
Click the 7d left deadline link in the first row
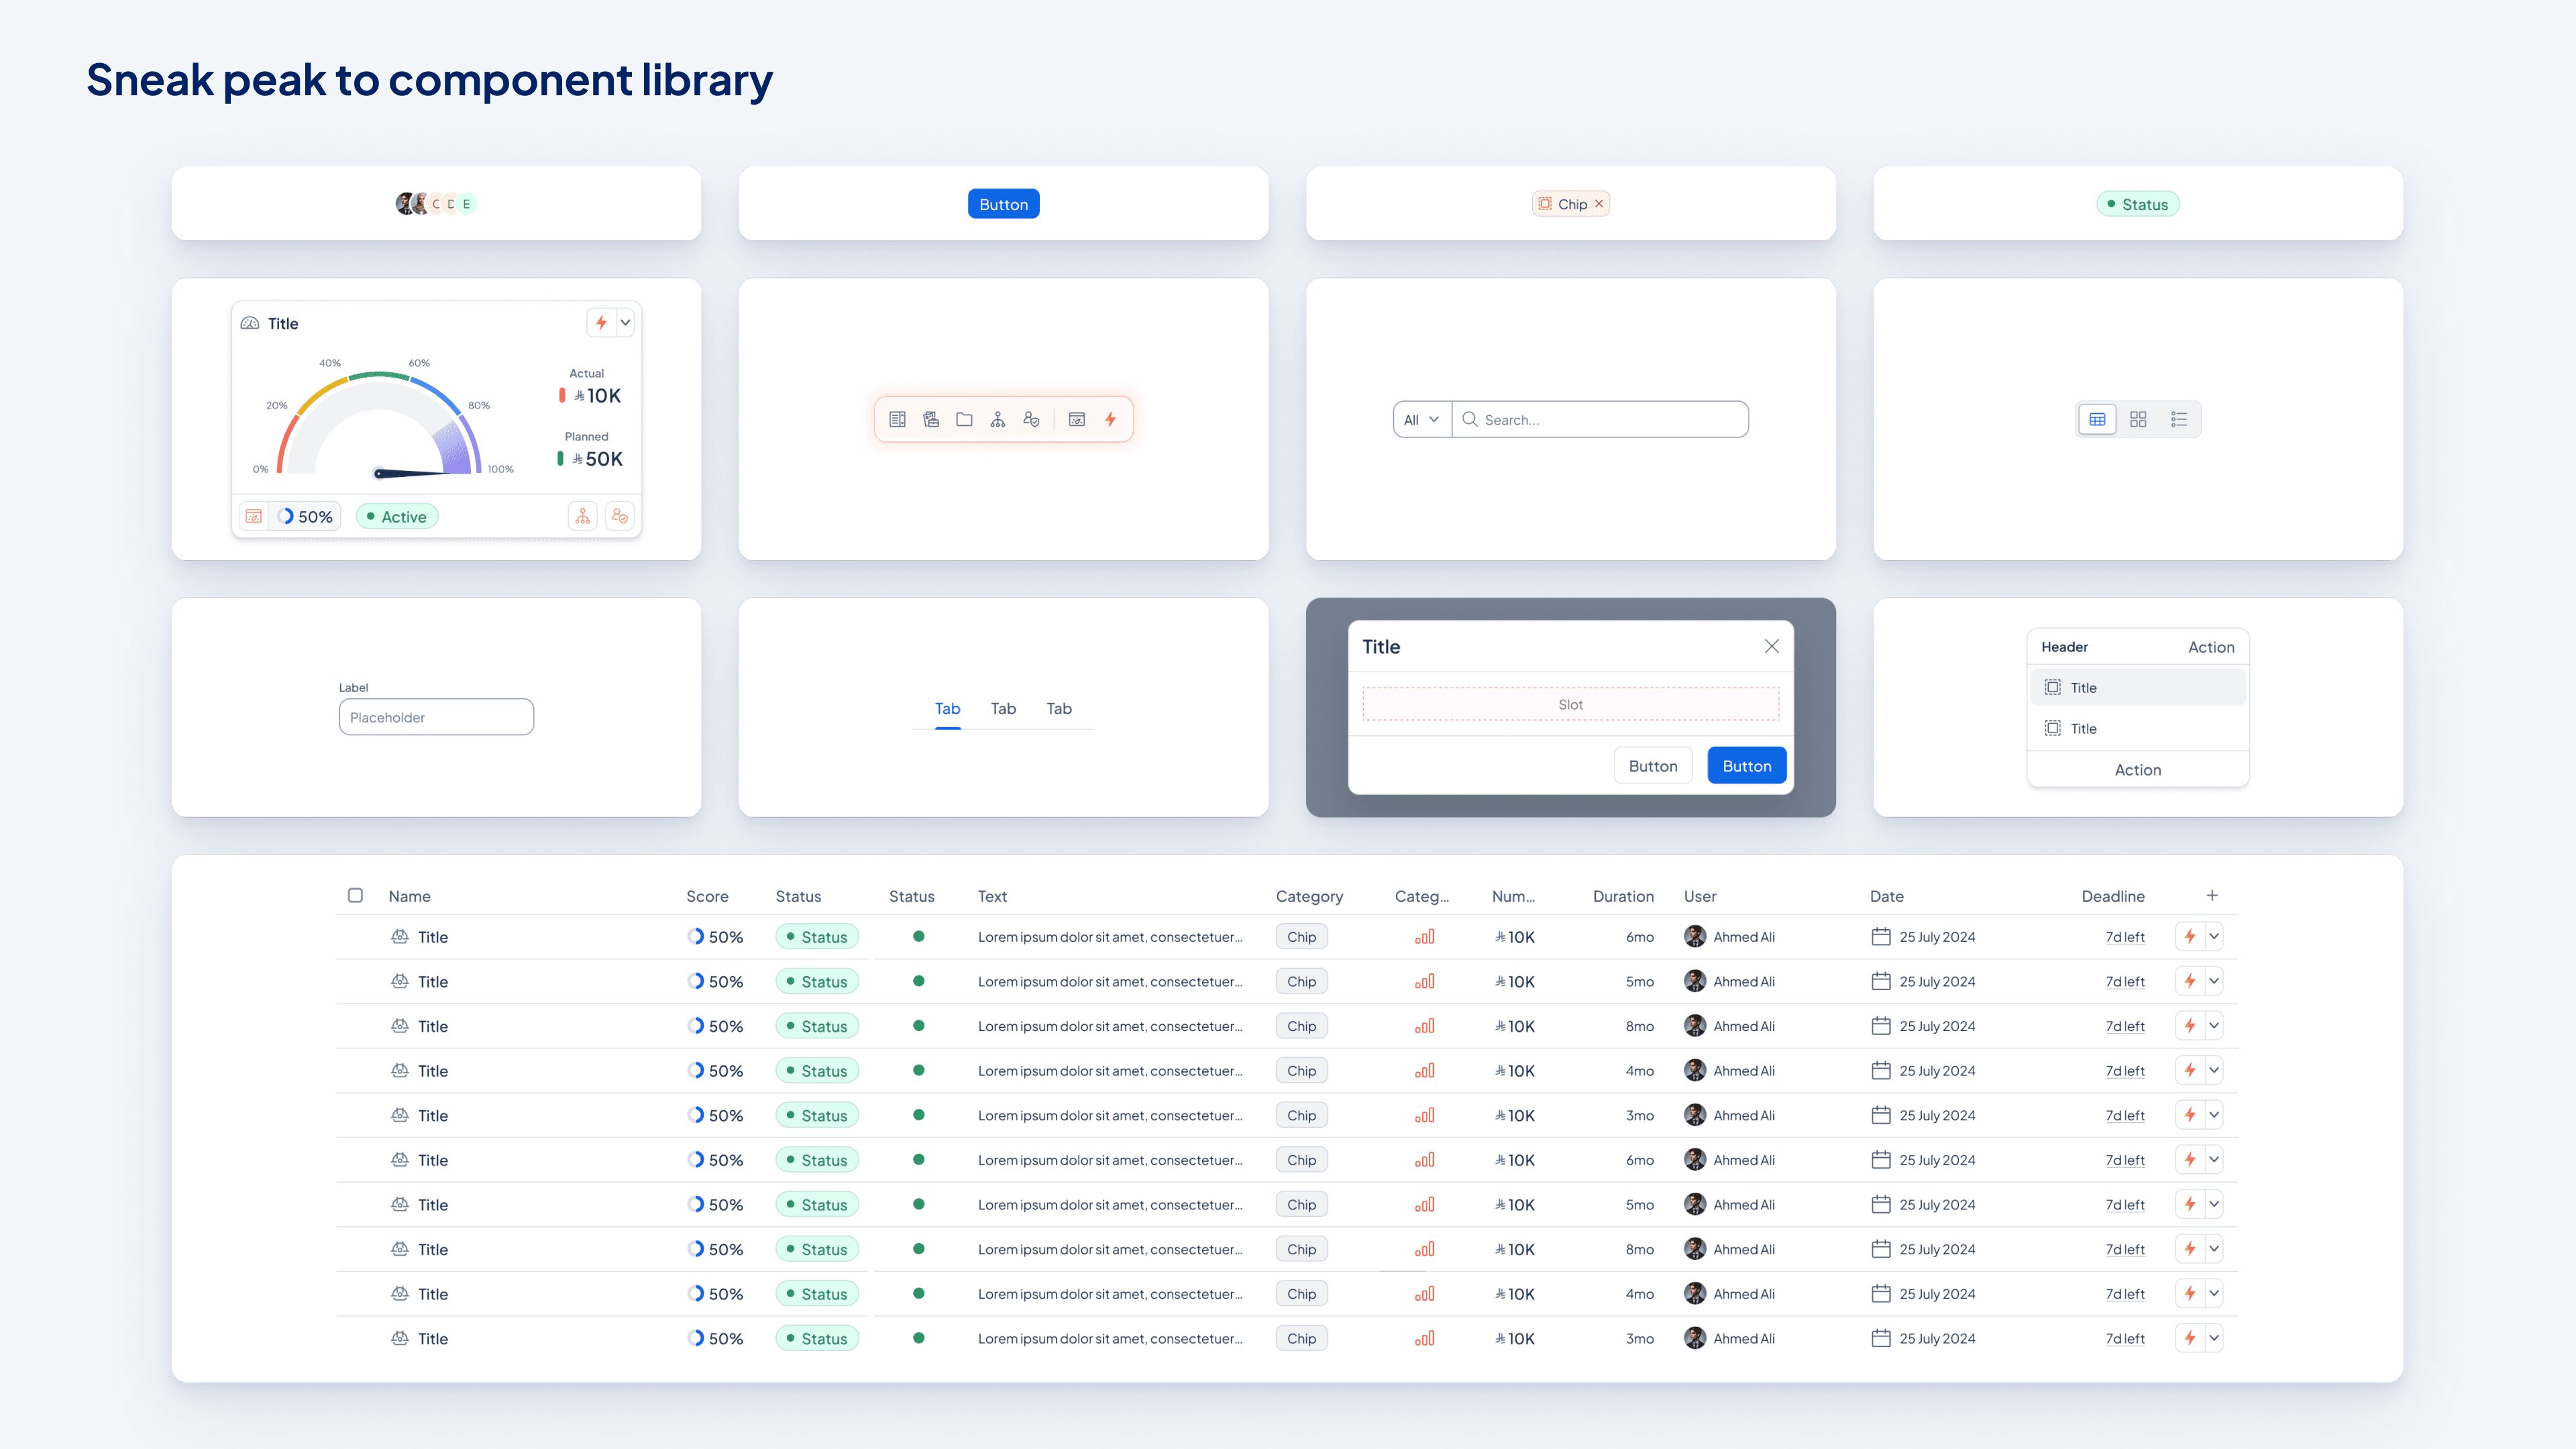click(2125, 937)
